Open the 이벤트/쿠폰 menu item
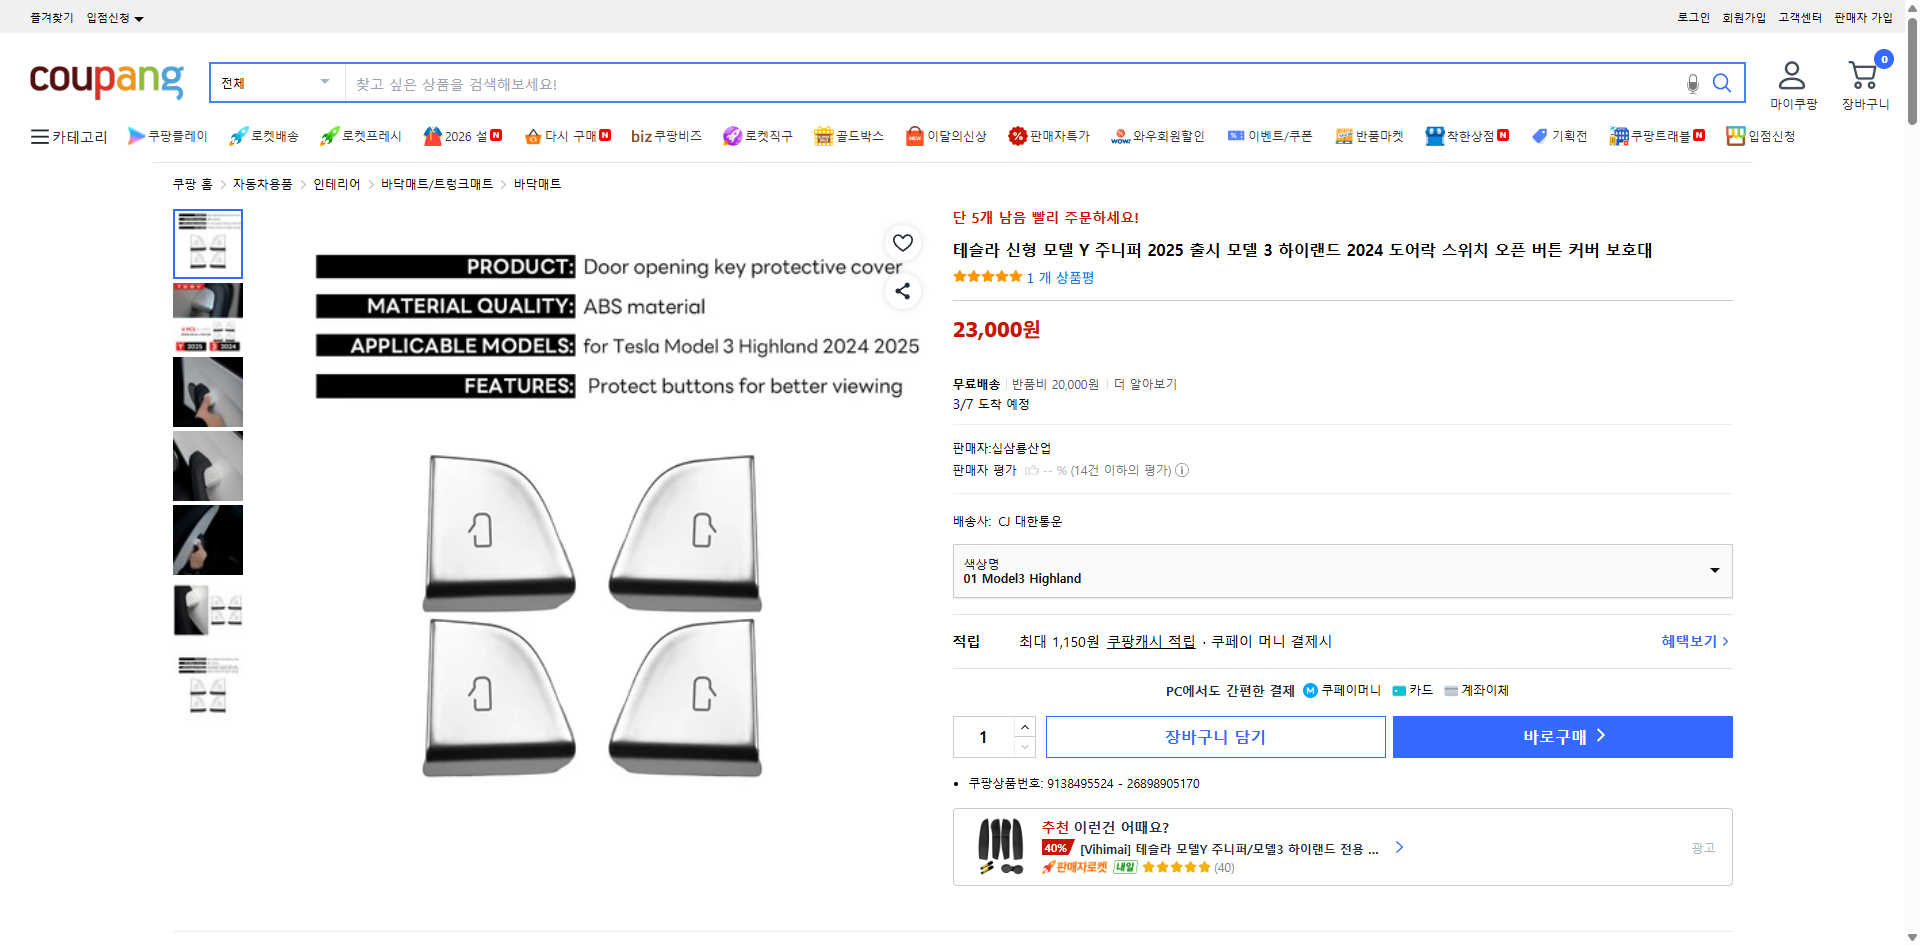Screen dimensions: 1920x945 coord(1270,136)
